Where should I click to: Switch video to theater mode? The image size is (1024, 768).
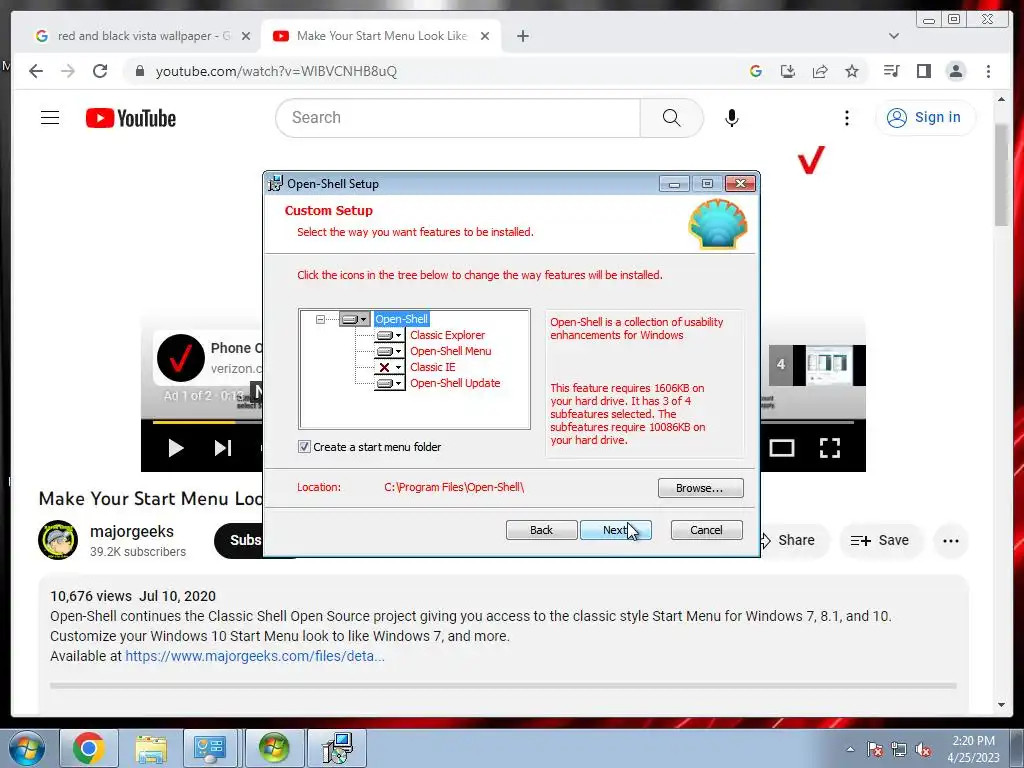point(782,448)
